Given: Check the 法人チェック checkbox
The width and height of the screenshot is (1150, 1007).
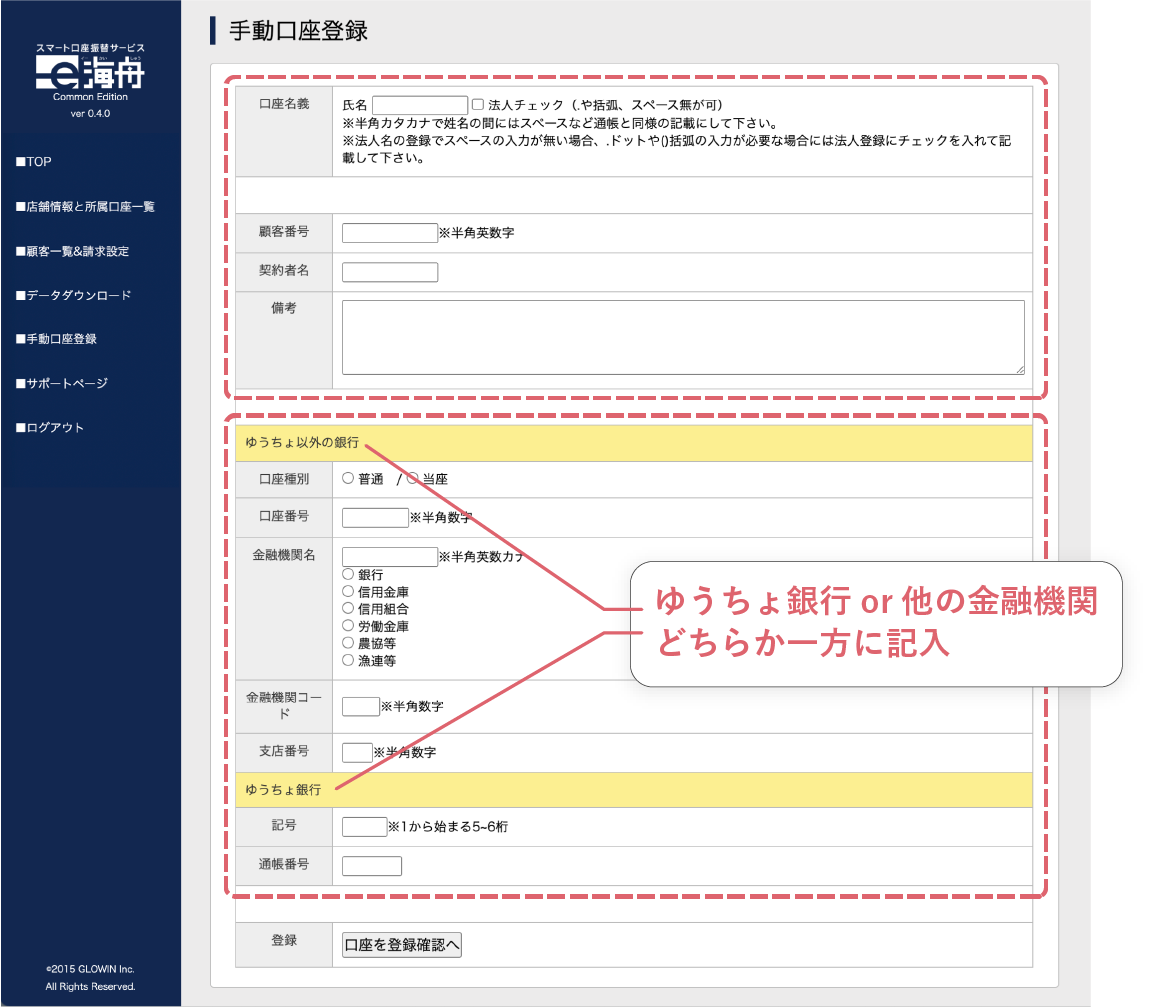Looking at the screenshot, I should coord(477,102).
